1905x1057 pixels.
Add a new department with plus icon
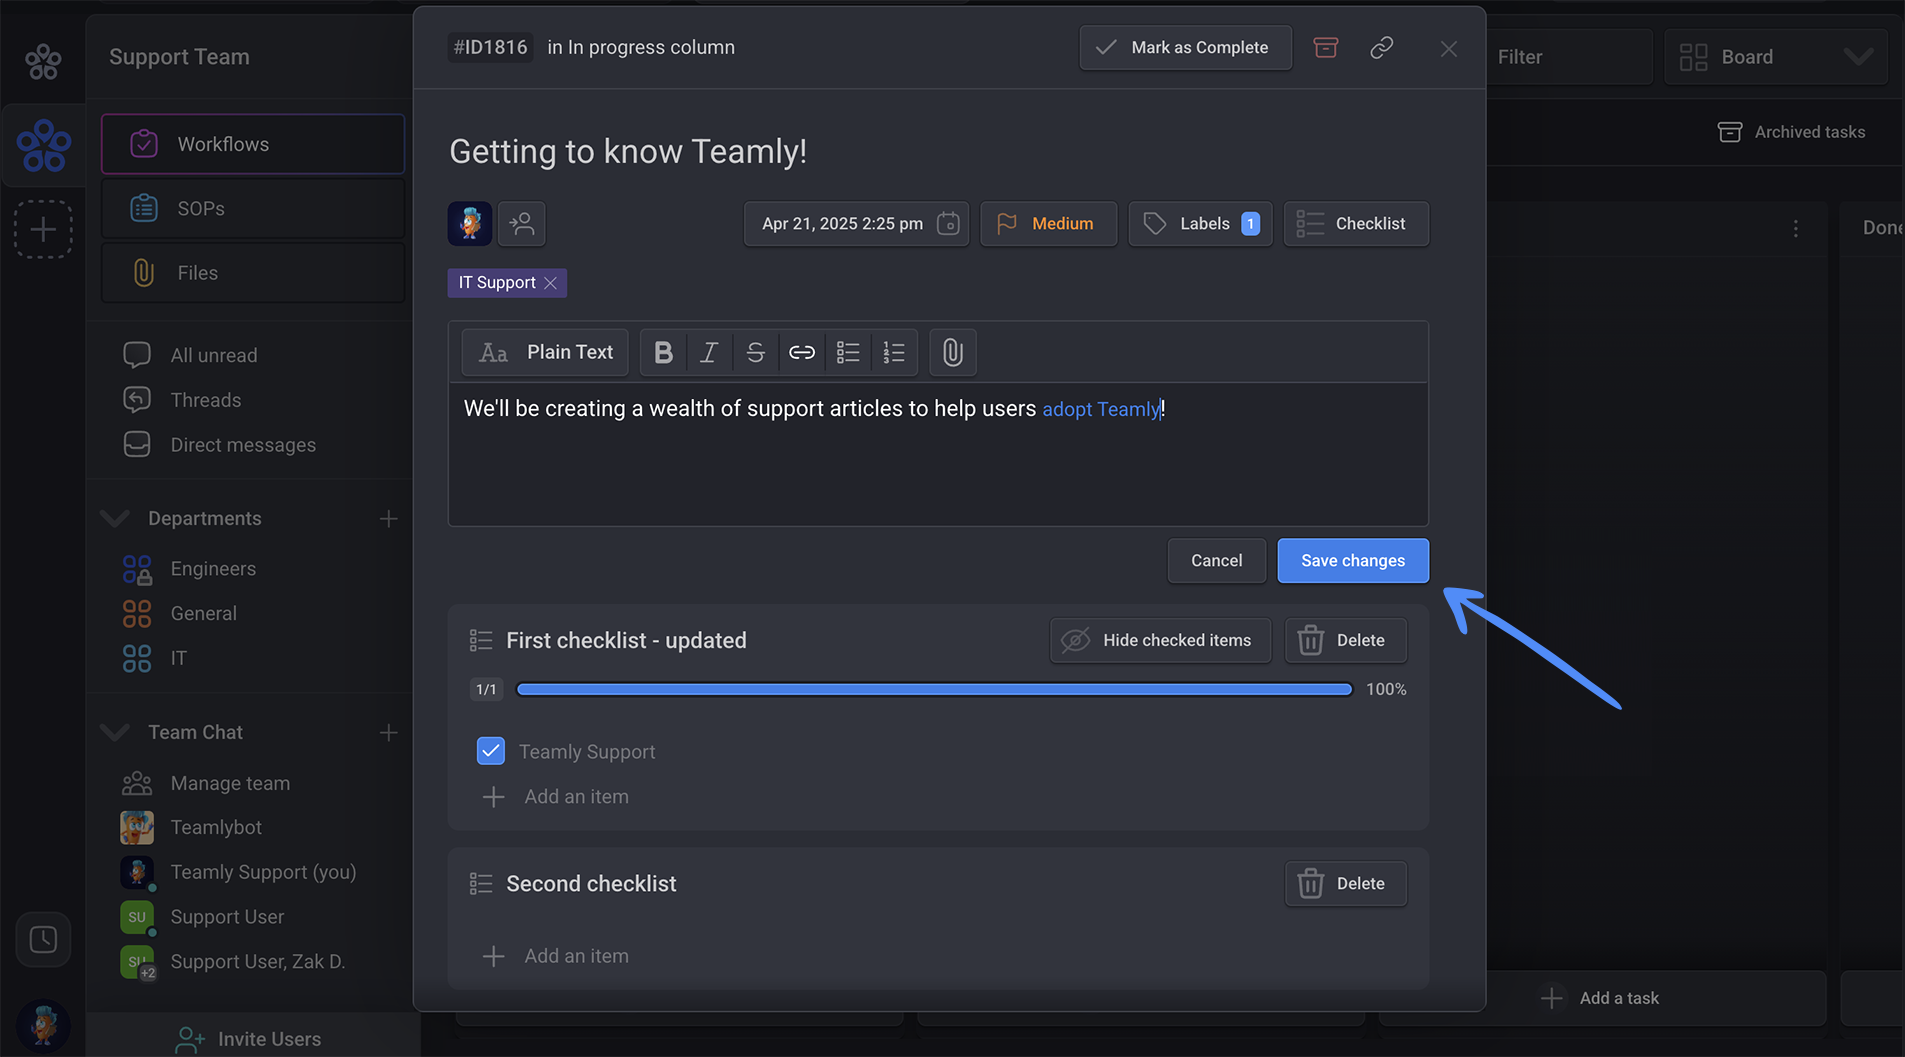pyautogui.click(x=388, y=518)
